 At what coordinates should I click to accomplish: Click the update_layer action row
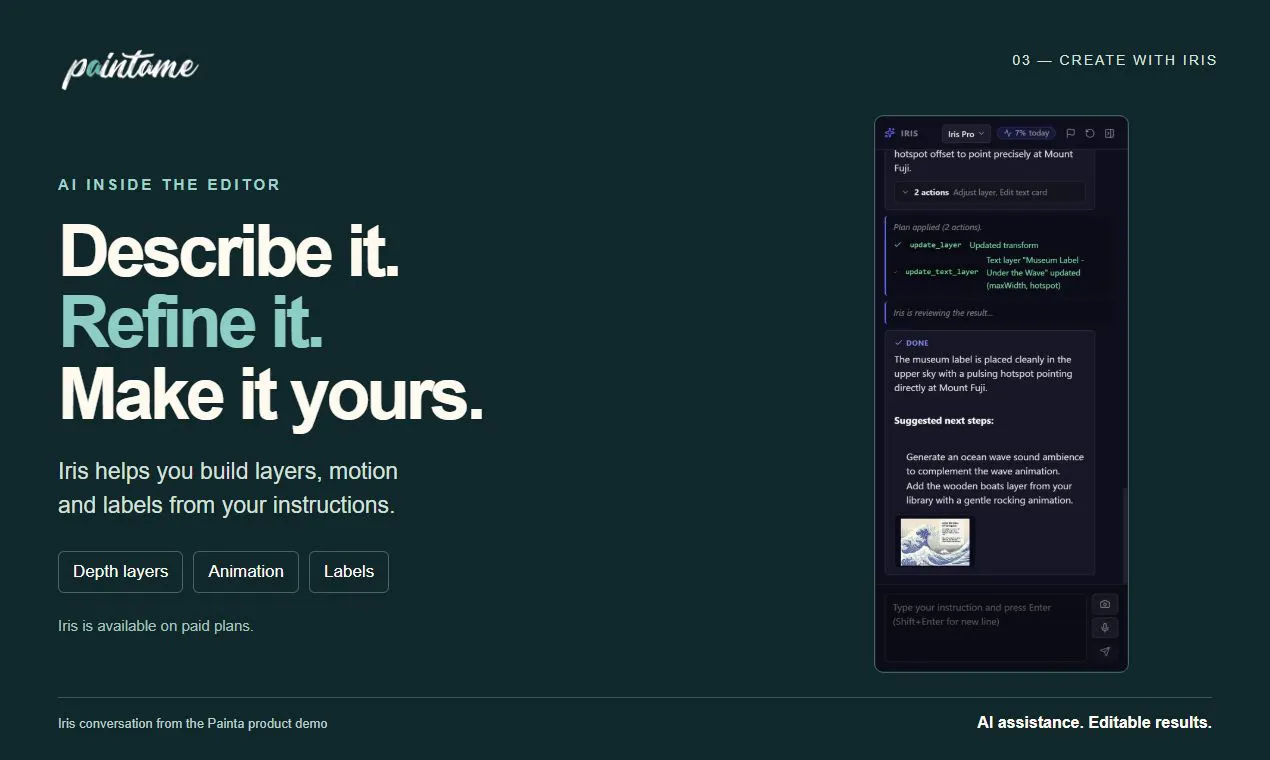point(966,245)
